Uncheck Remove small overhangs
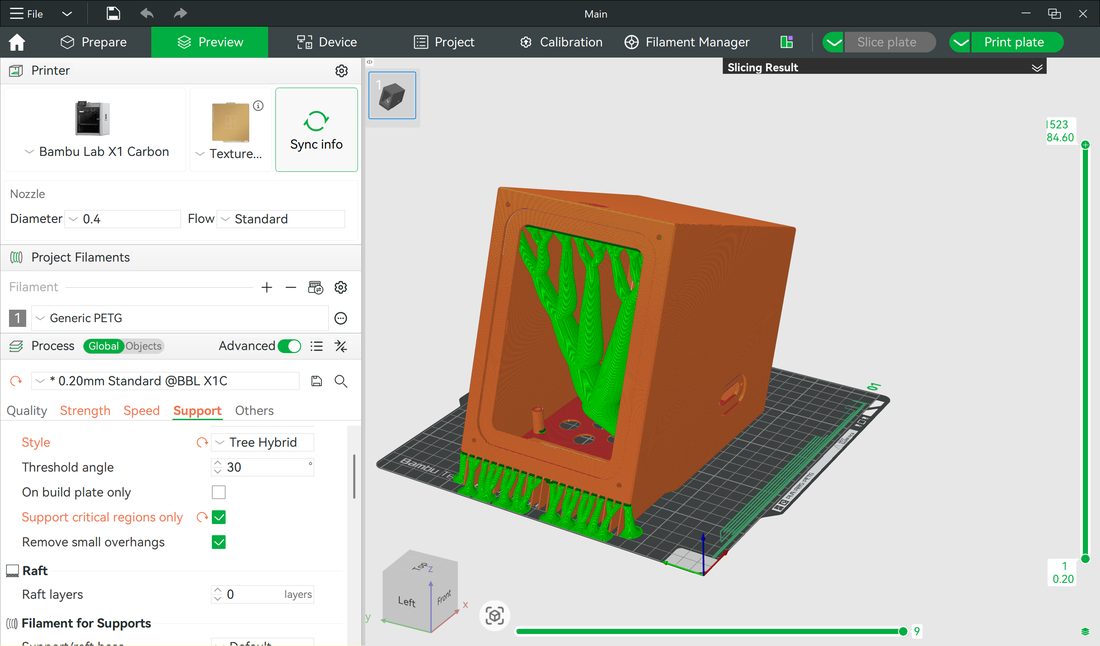This screenshot has height=646, width=1100. 219,542
